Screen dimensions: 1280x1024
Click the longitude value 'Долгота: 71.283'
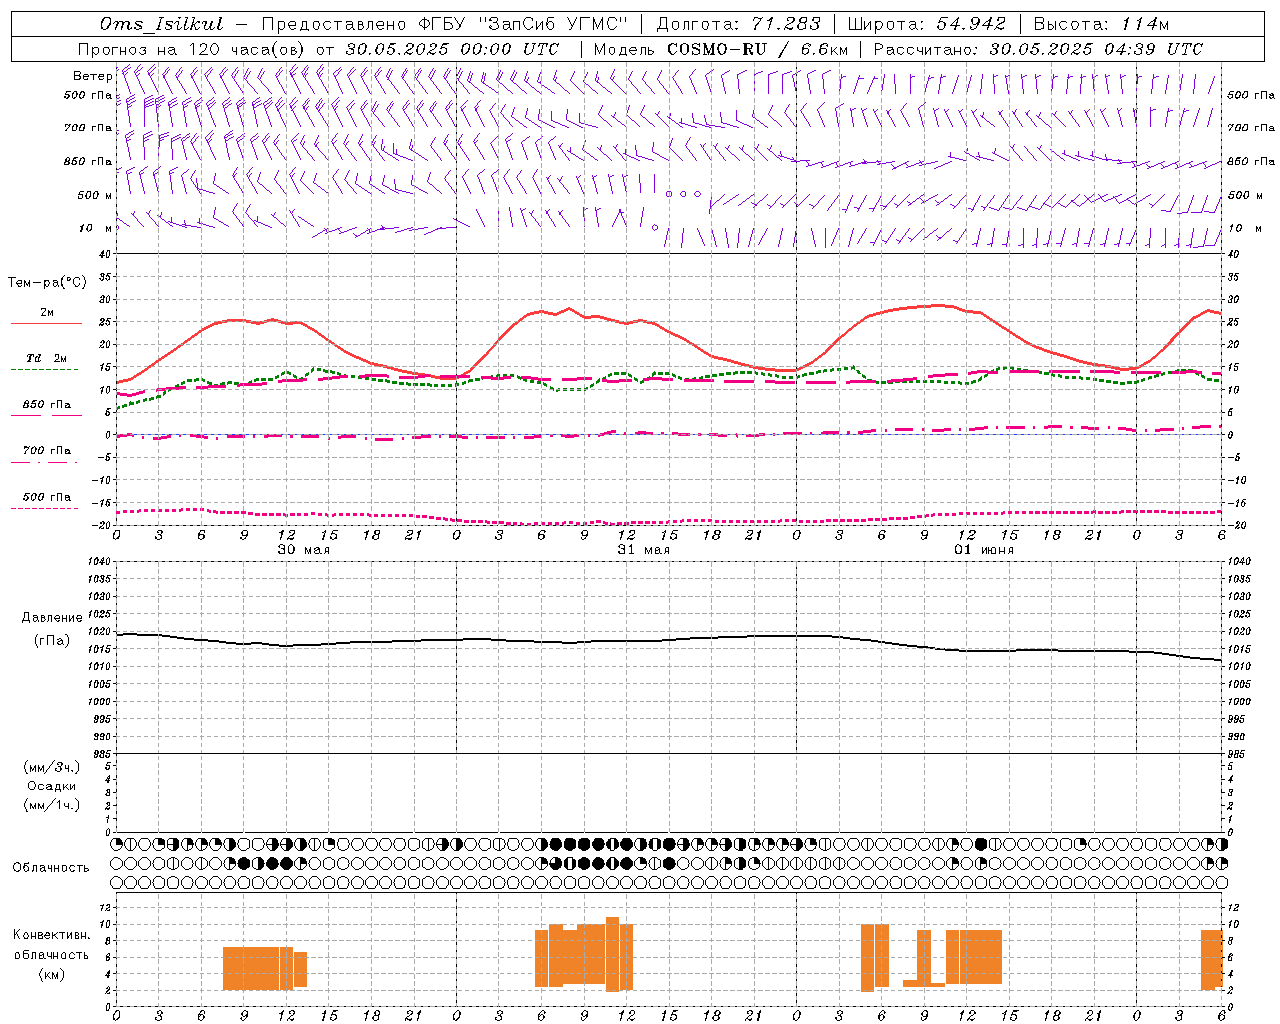(738, 24)
